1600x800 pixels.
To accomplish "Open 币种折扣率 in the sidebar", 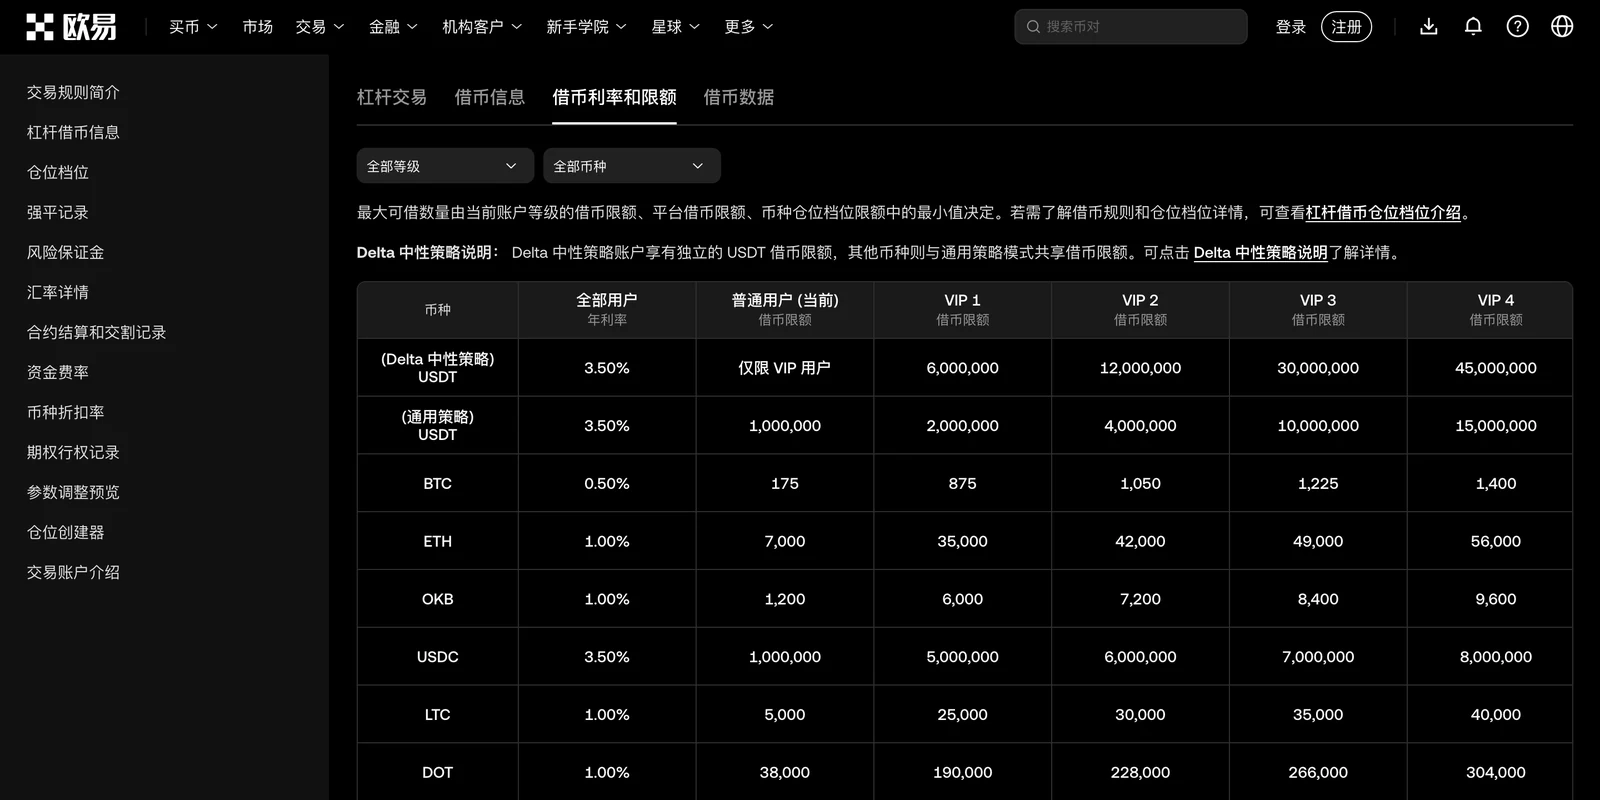I will (x=65, y=412).
